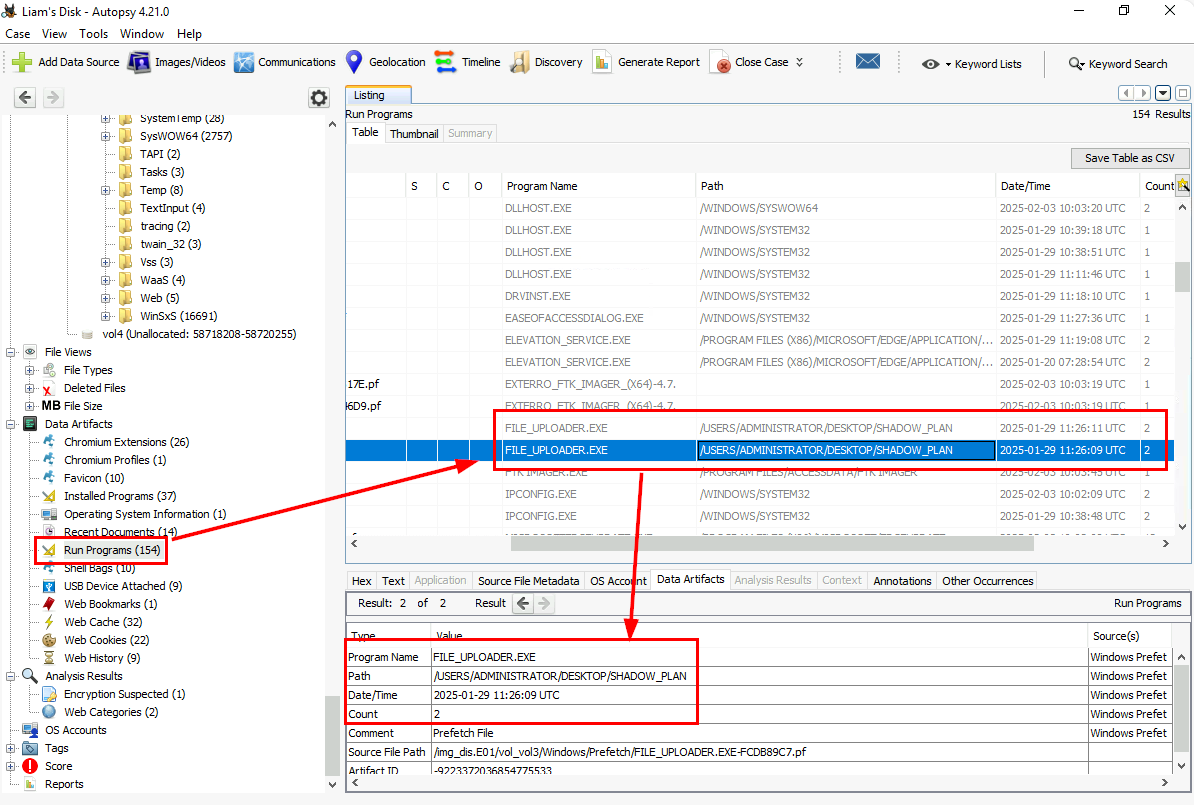The height and width of the screenshot is (805, 1194).
Task: Click the Generate Report icon
Action: click(x=602, y=62)
